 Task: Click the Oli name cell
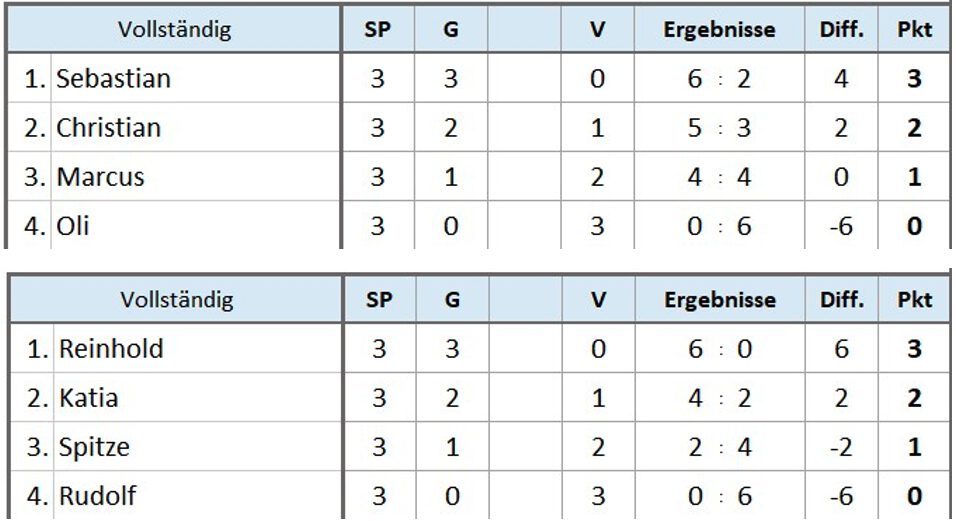click(73, 226)
